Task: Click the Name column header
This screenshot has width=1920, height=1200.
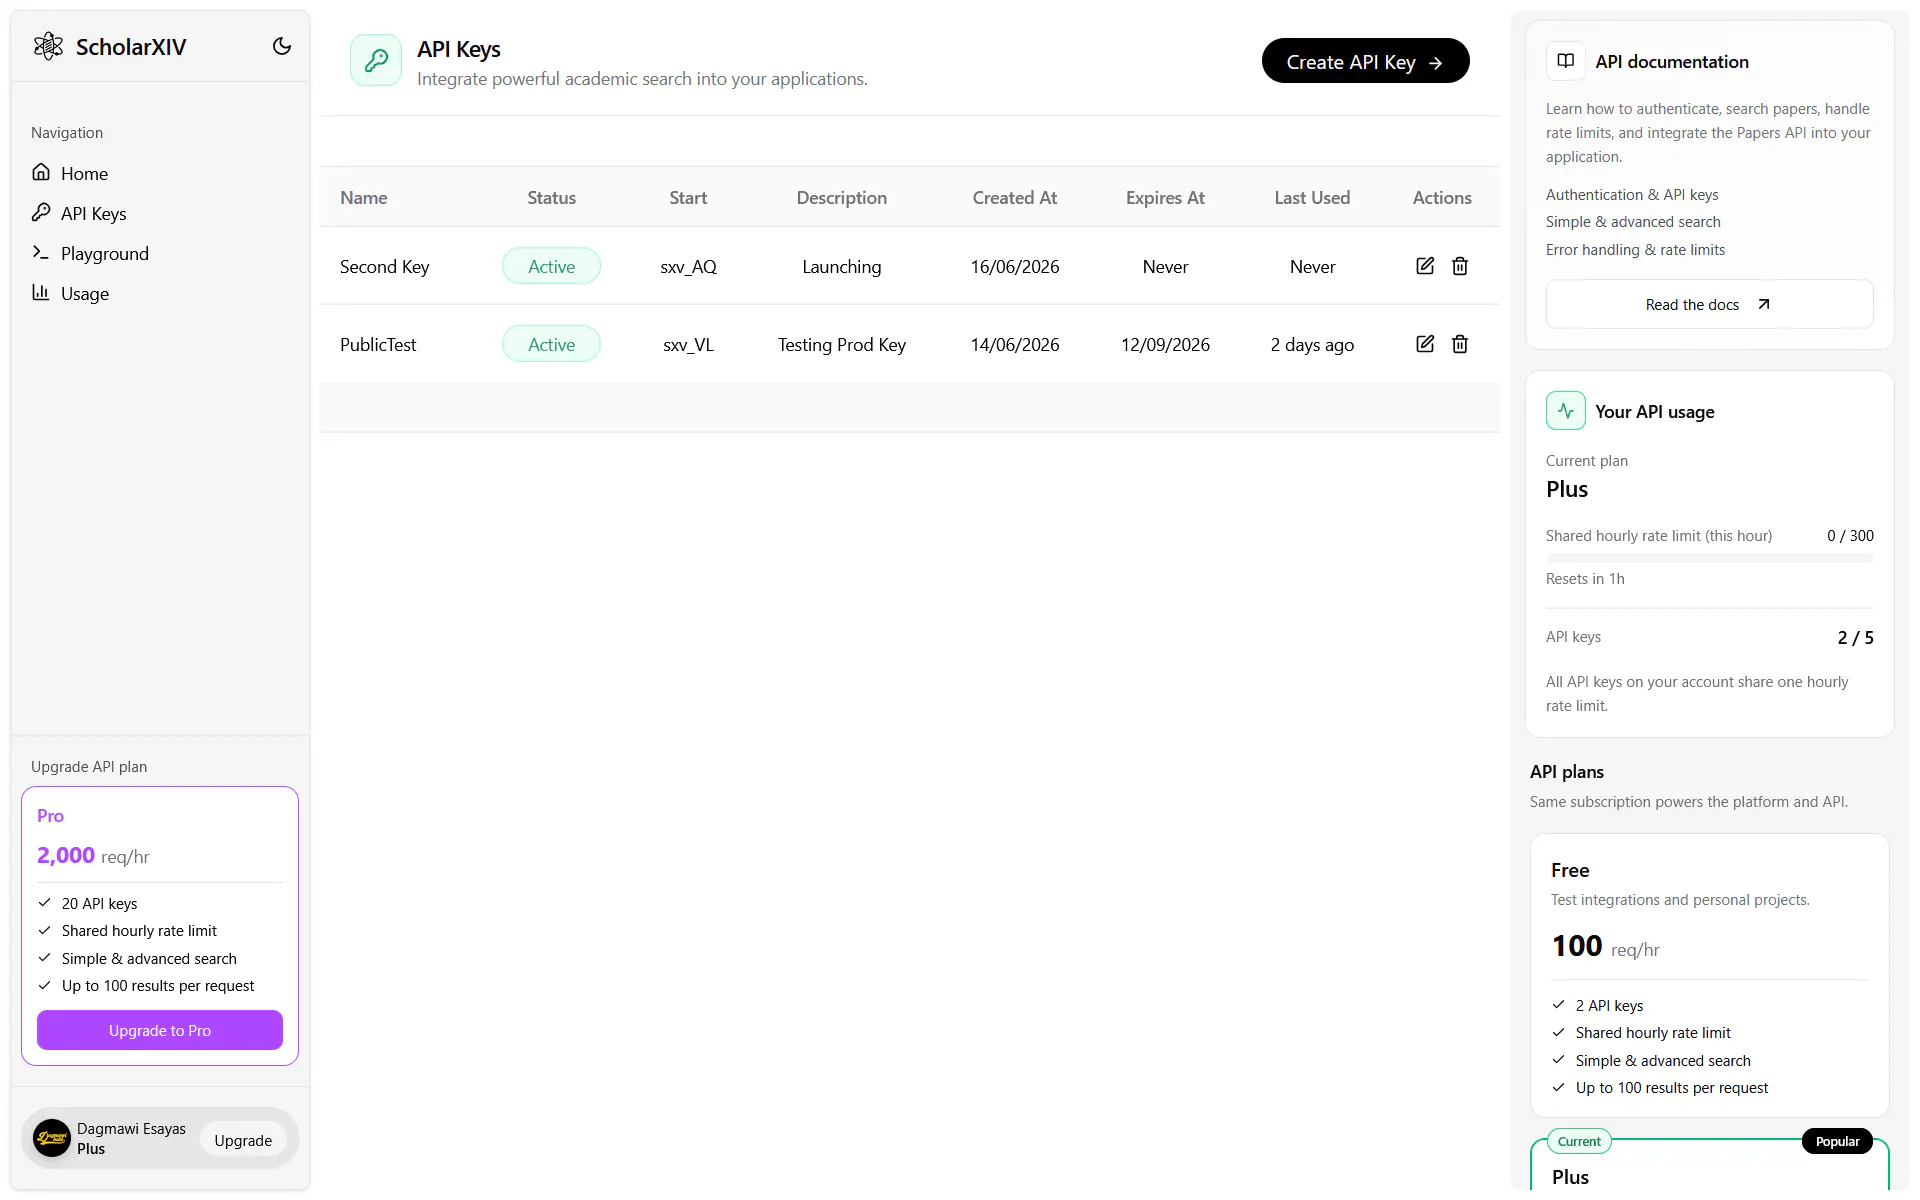Action: tap(363, 197)
